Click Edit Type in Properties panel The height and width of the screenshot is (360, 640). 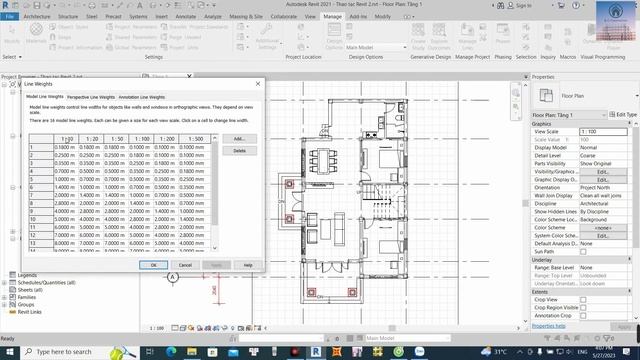(623, 115)
